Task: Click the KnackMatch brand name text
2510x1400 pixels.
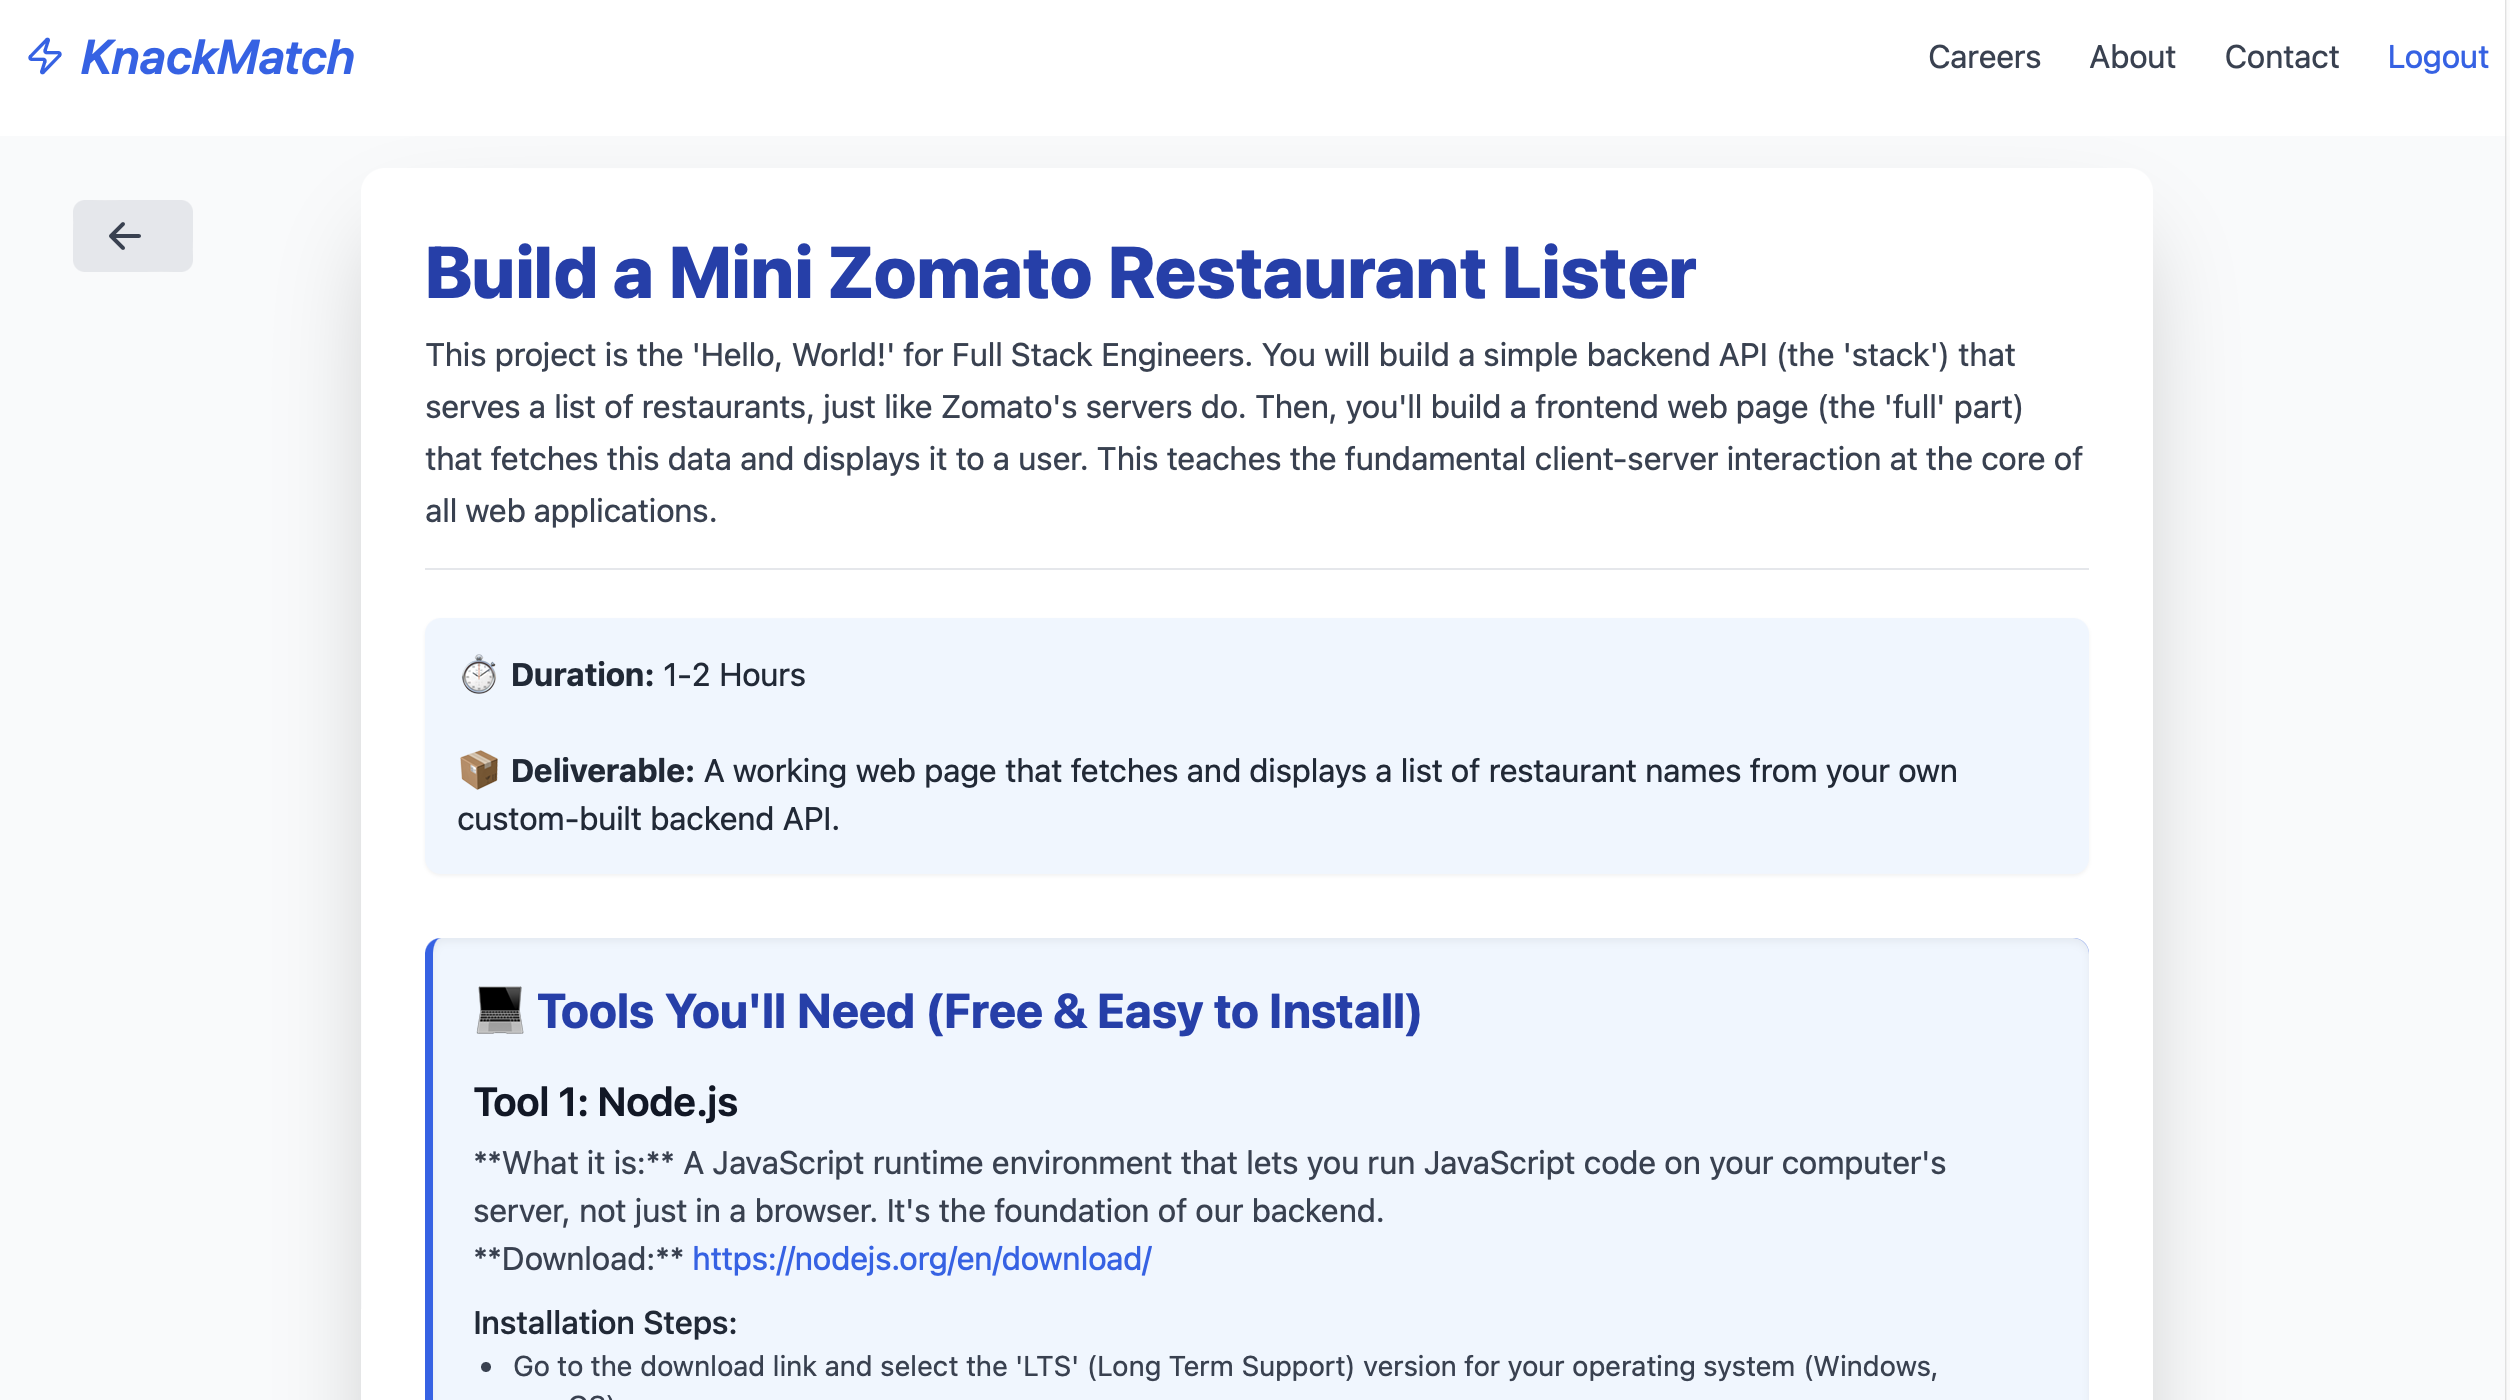Action: point(217,57)
